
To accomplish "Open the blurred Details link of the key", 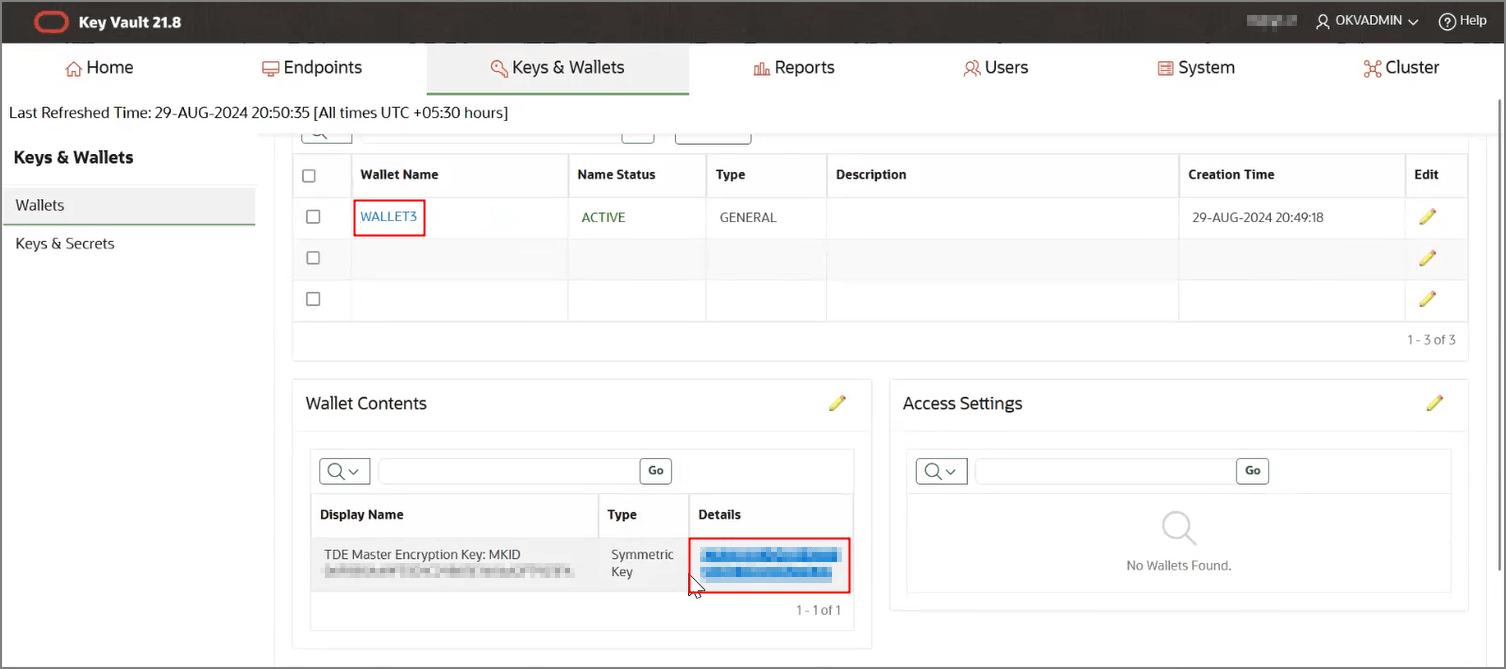I will click(x=770, y=563).
